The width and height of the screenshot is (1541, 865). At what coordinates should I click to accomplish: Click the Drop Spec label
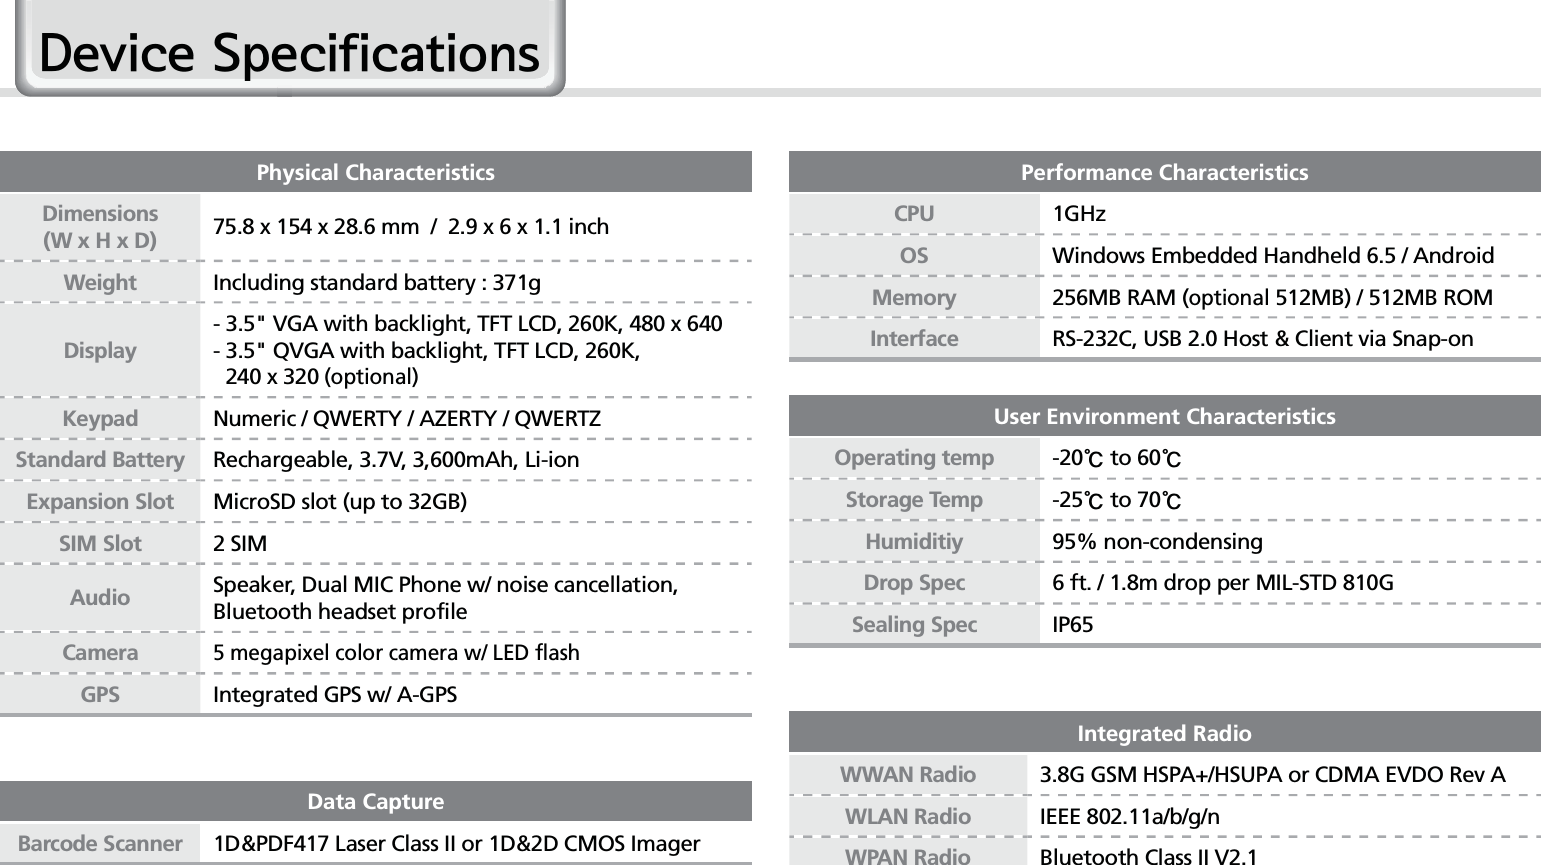click(914, 583)
